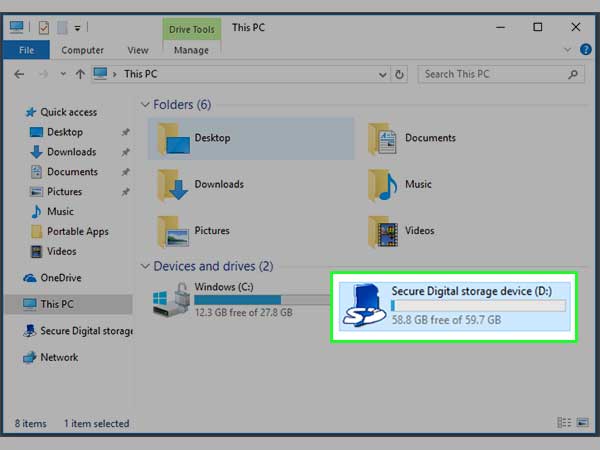Viewport: 600px width, 450px height.
Task: Select the Videos folder icon in Folders
Action: click(x=383, y=232)
